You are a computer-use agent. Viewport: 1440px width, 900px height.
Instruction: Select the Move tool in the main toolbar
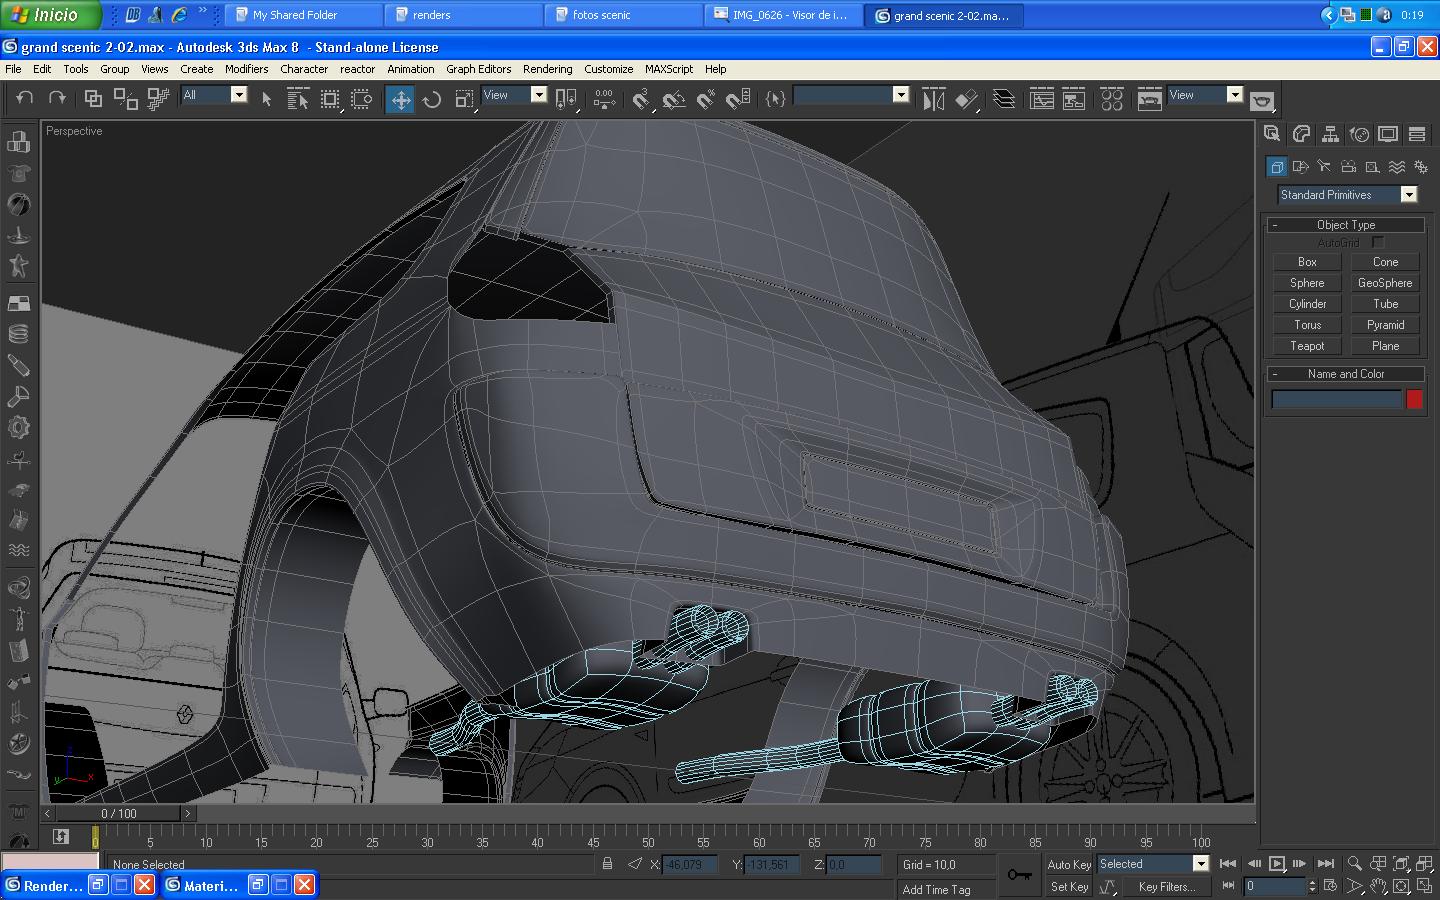point(400,99)
